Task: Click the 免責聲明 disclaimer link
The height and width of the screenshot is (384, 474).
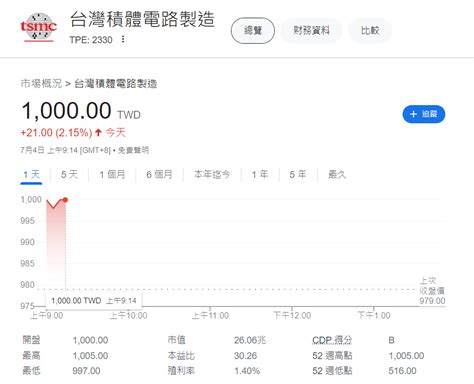Action: point(133,150)
